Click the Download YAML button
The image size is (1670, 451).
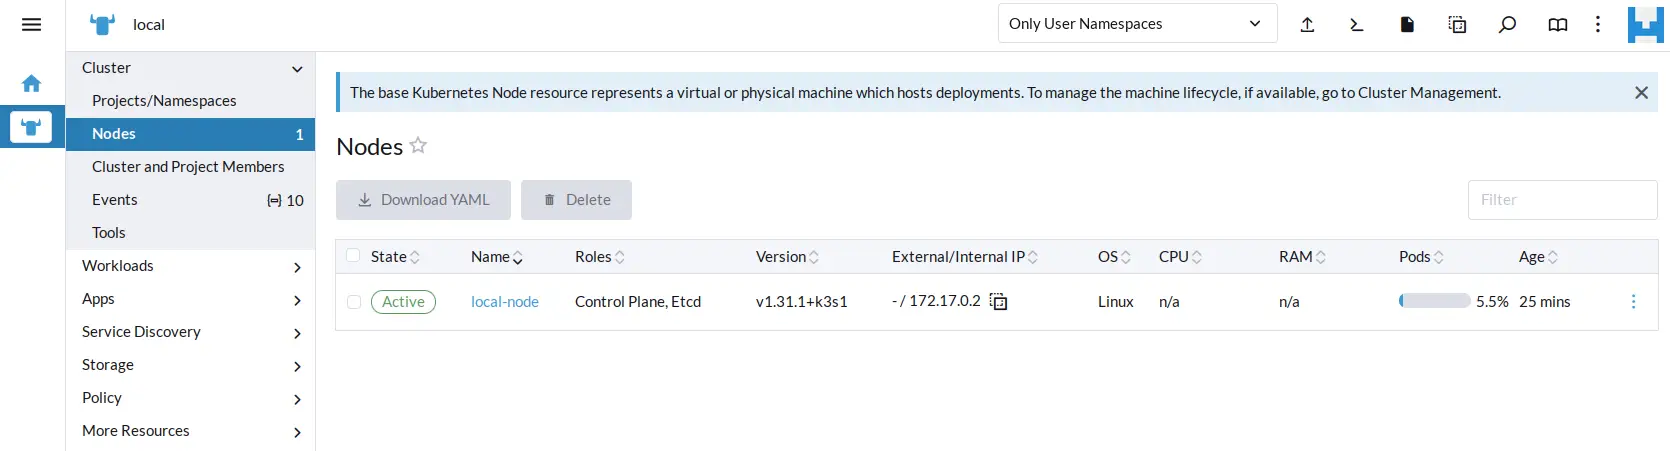tap(423, 200)
